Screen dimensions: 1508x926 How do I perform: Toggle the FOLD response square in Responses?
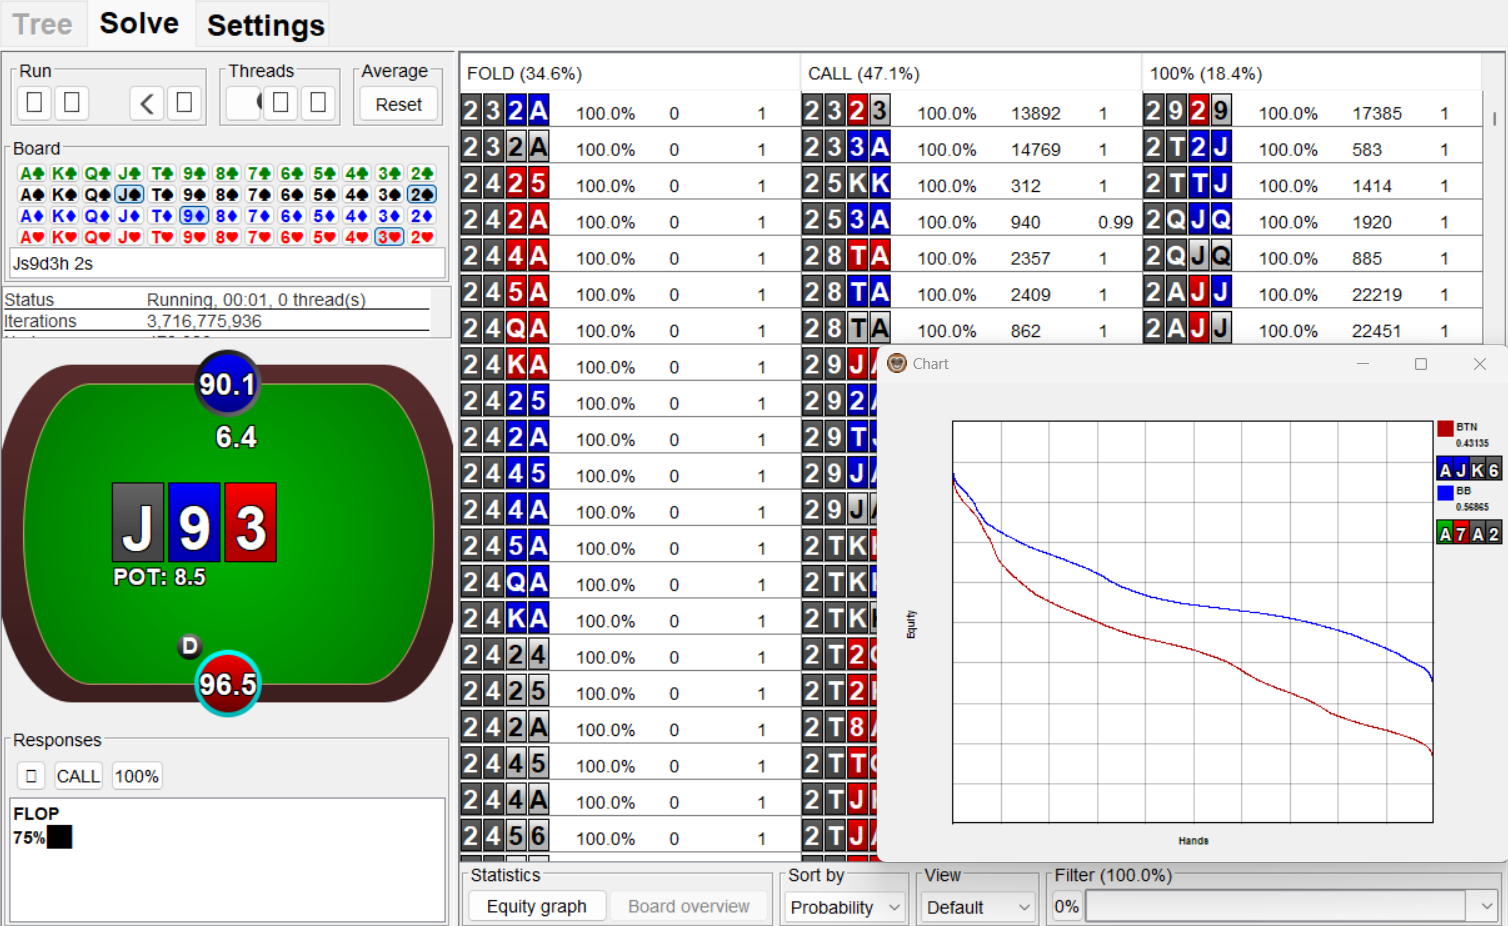pos(30,775)
